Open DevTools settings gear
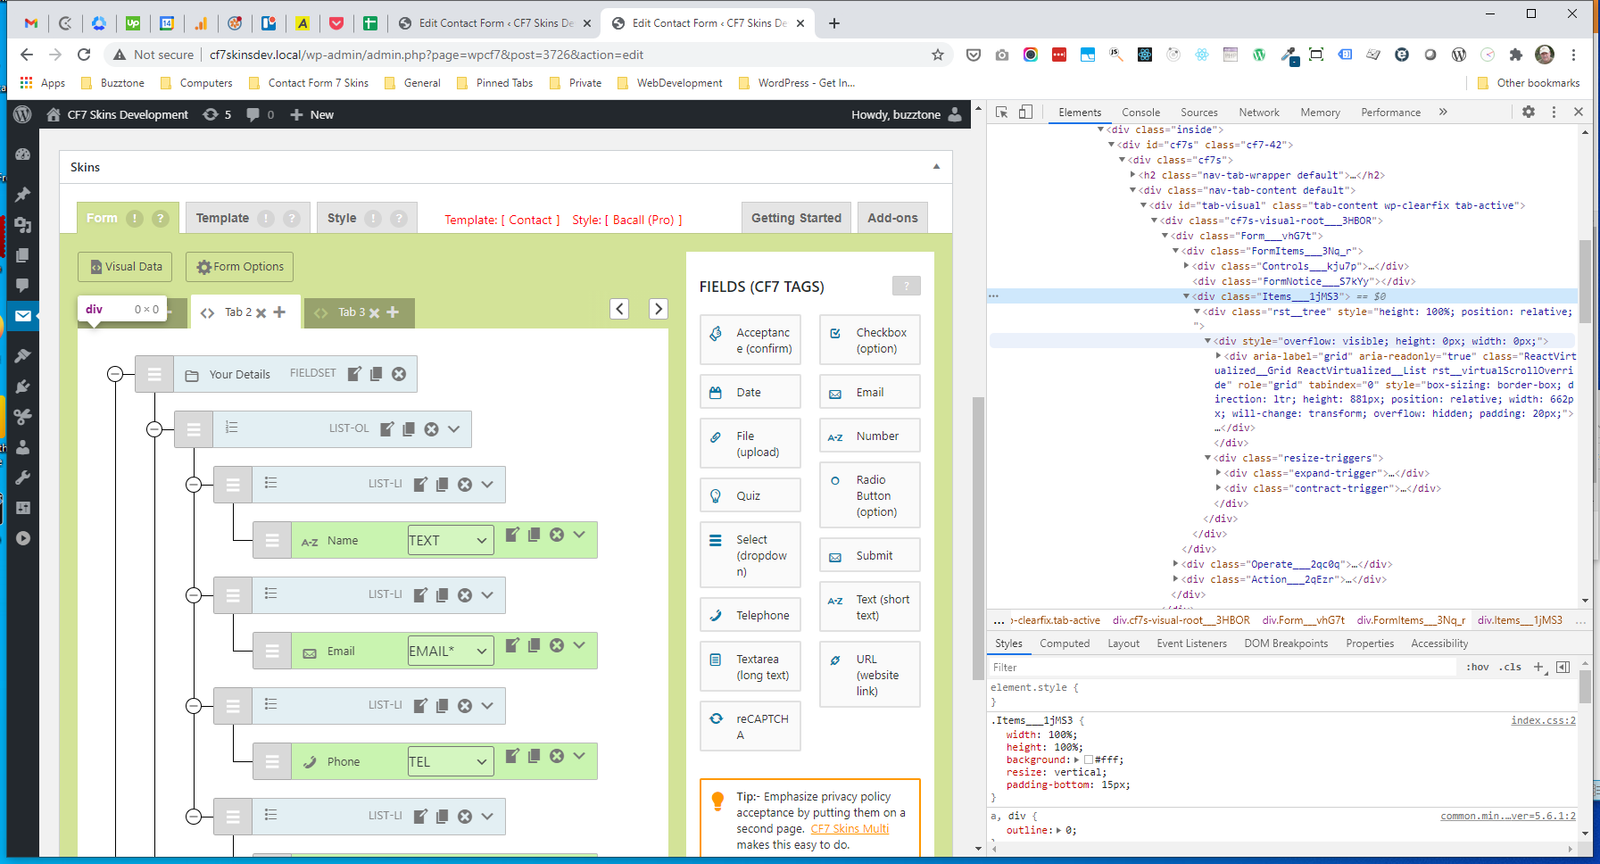Viewport: 1600px width, 864px height. click(1528, 112)
